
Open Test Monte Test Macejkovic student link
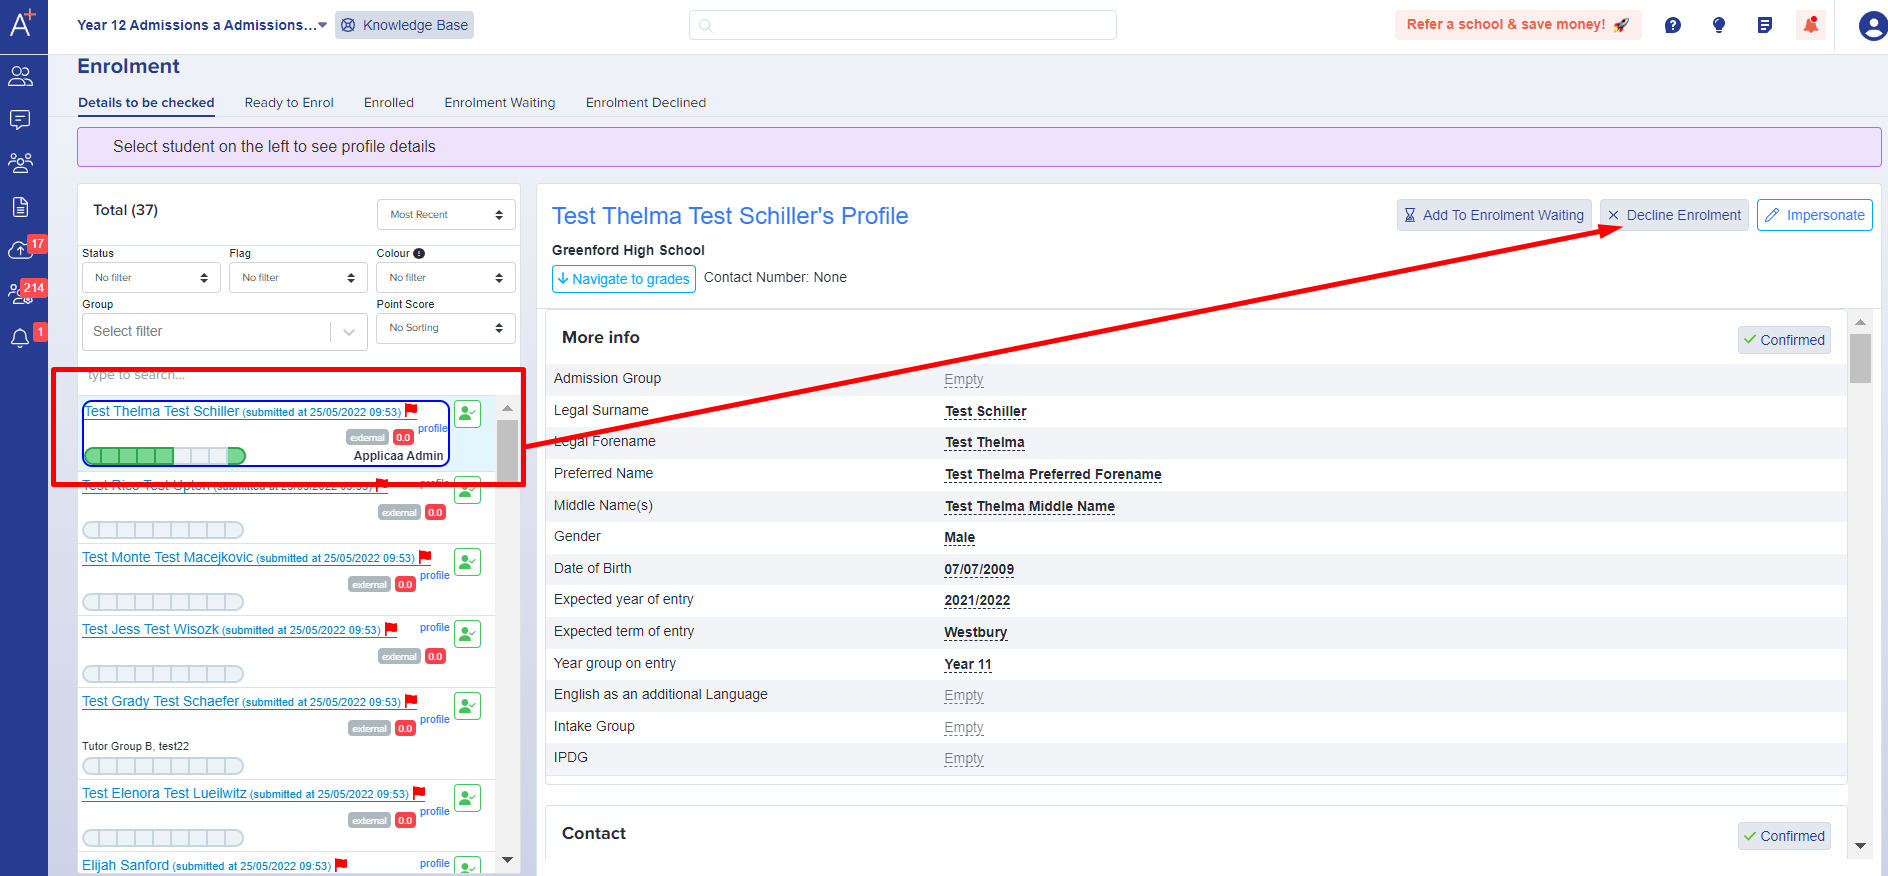[x=167, y=557]
